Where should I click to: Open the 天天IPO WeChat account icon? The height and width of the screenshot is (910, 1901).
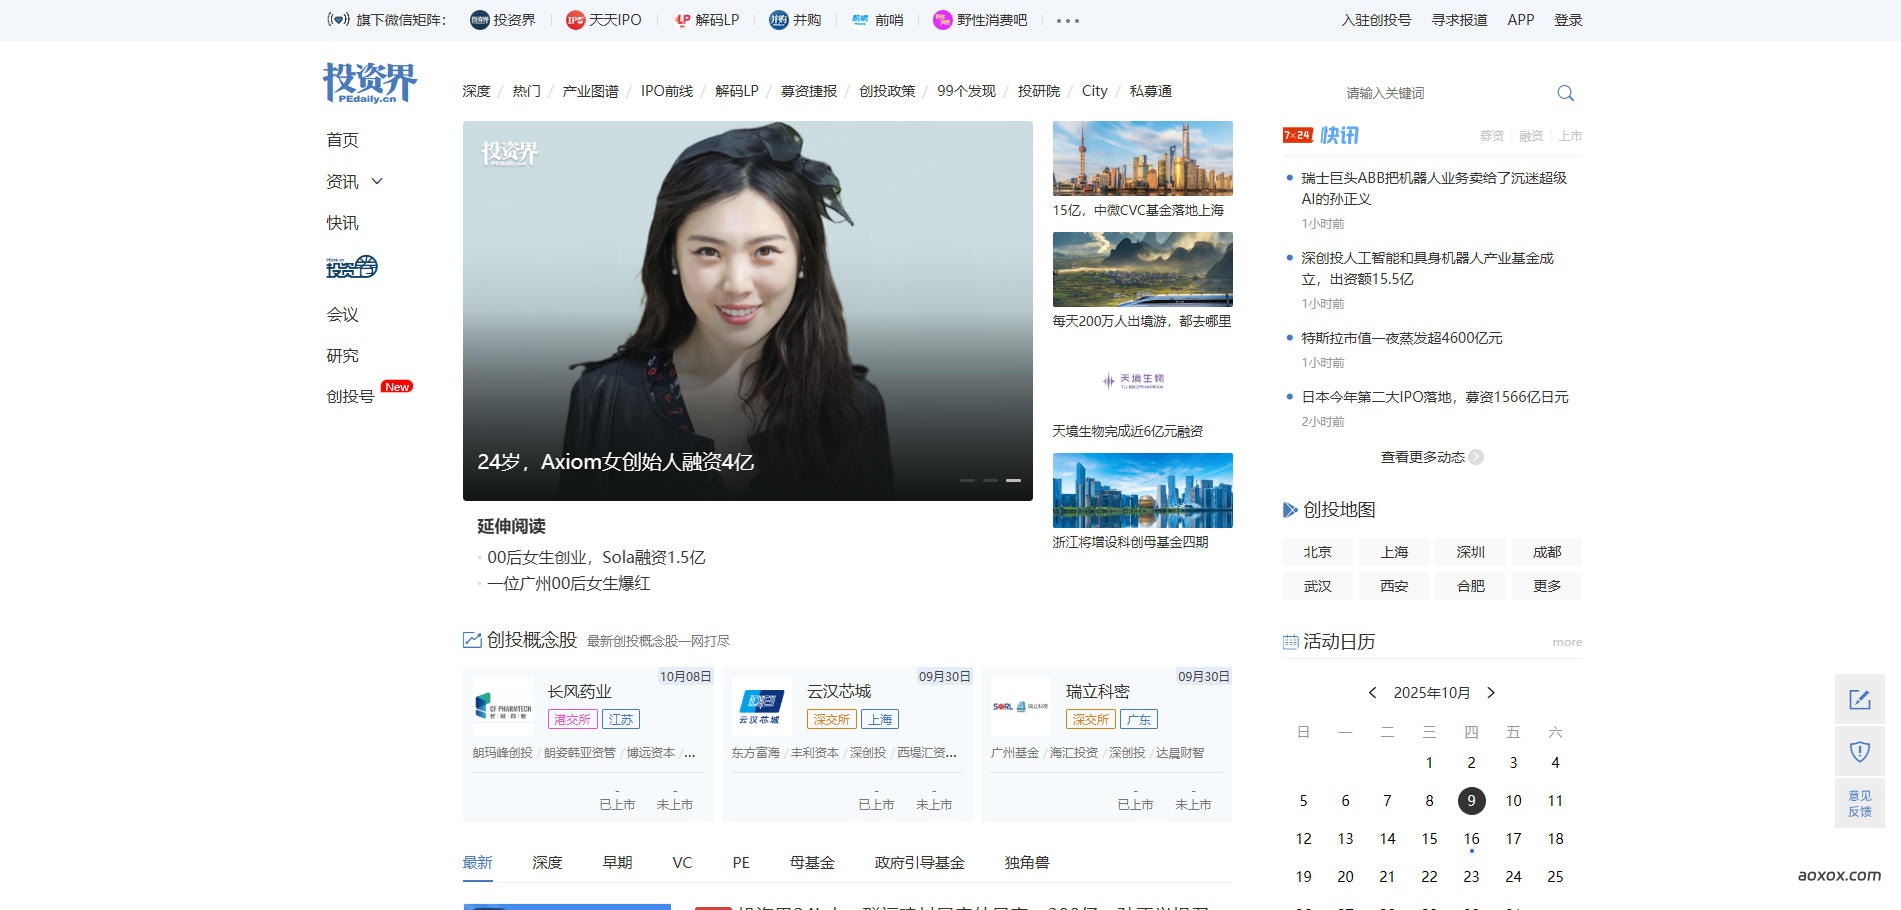[575, 20]
